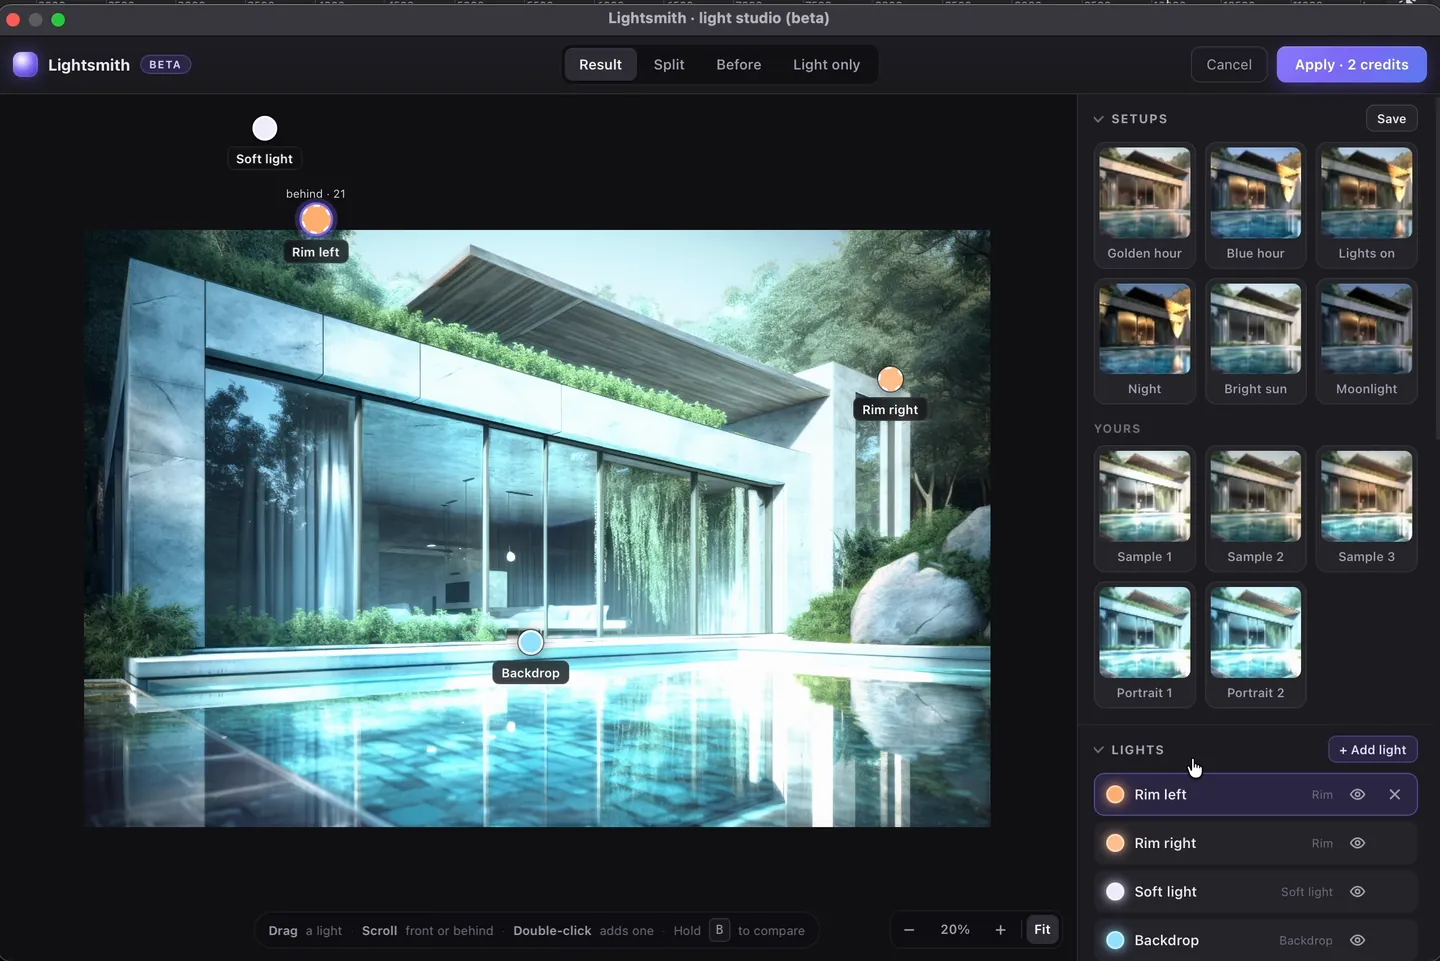Image resolution: width=1440 pixels, height=961 pixels.
Task: Pick the Bright sun setup
Action: click(1256, 341)
